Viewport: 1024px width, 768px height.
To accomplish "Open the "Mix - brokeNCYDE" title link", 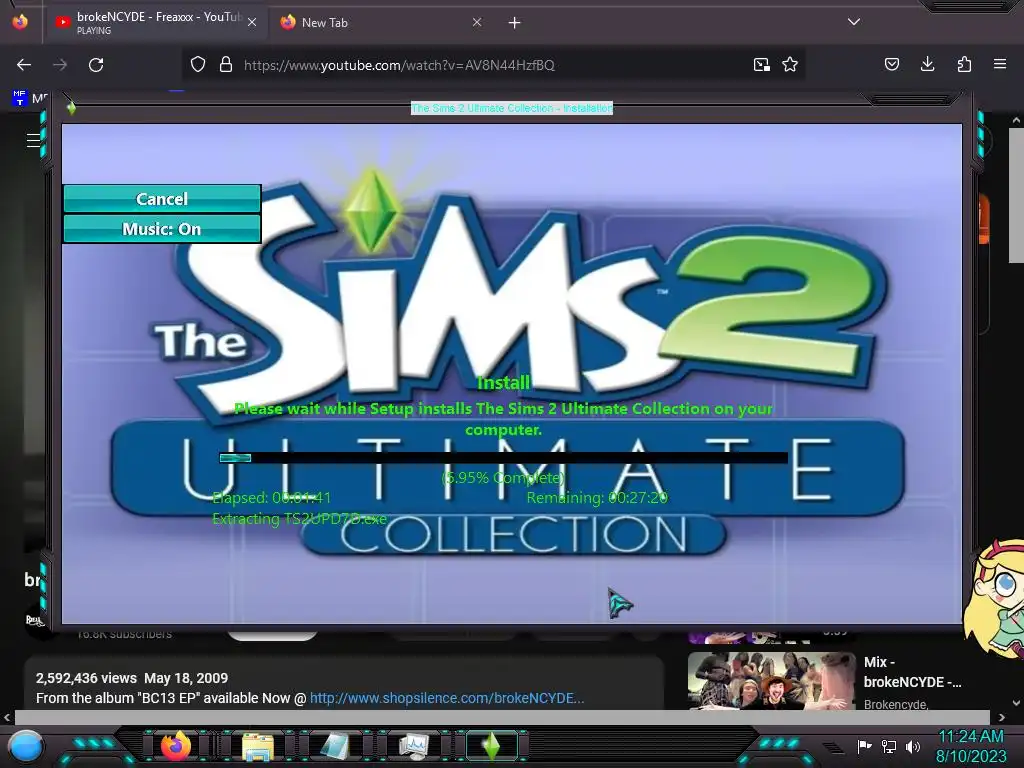I will click(x=912, y=672).
